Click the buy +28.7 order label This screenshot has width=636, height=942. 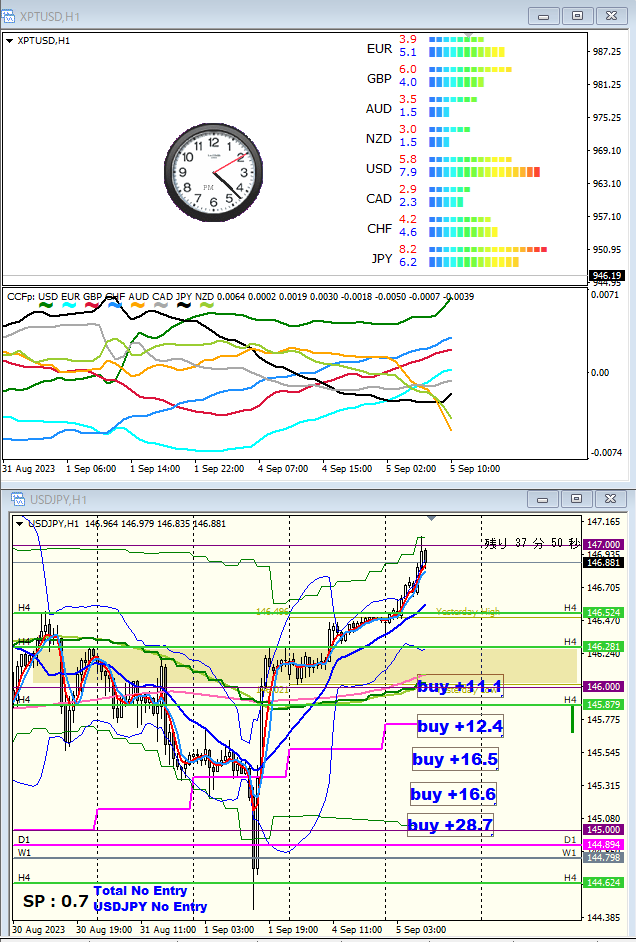pyautogui.click(x=450, y=825)
